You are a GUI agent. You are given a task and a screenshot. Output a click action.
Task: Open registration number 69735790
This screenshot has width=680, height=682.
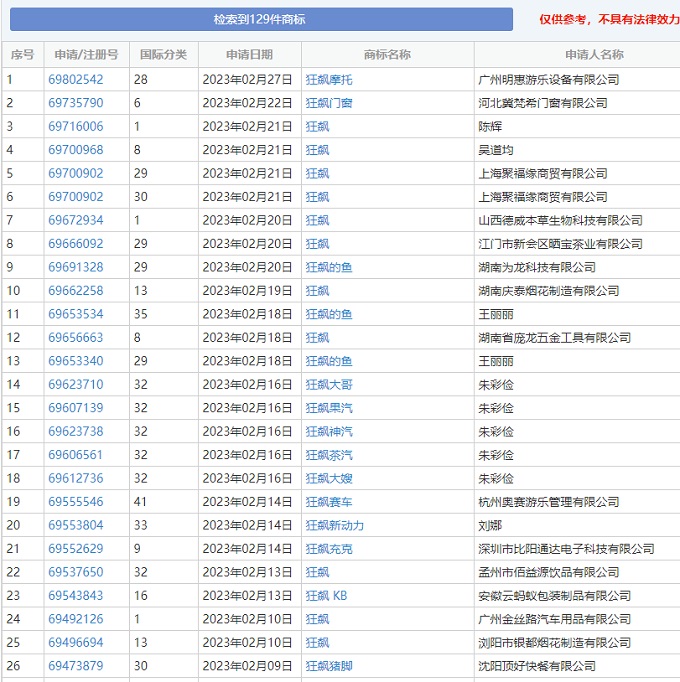pos(76,103)
